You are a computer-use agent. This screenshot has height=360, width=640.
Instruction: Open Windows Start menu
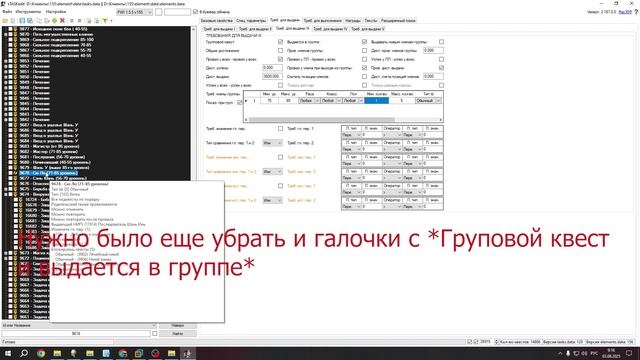(8, 353)
